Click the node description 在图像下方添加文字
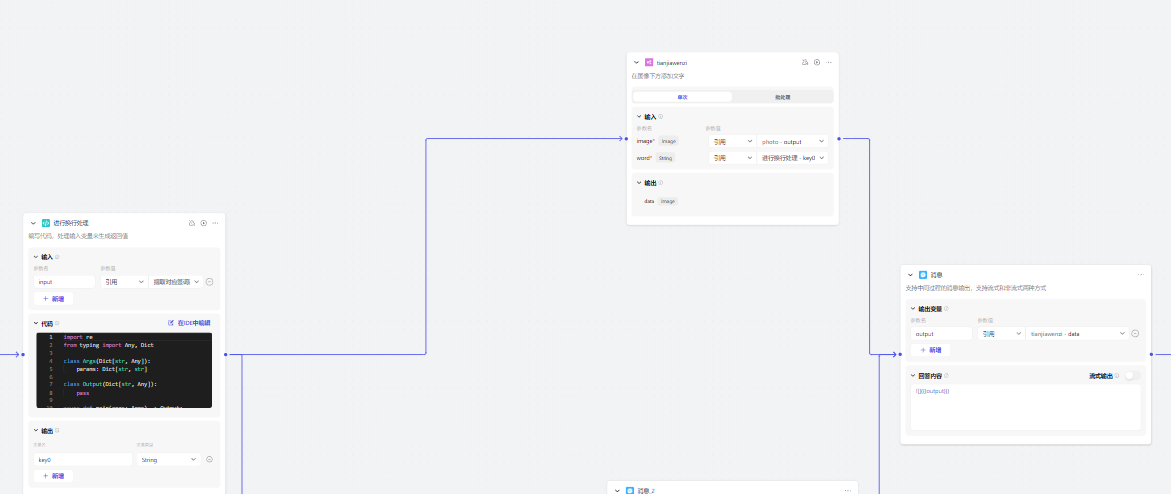 (x=658, y=75)
